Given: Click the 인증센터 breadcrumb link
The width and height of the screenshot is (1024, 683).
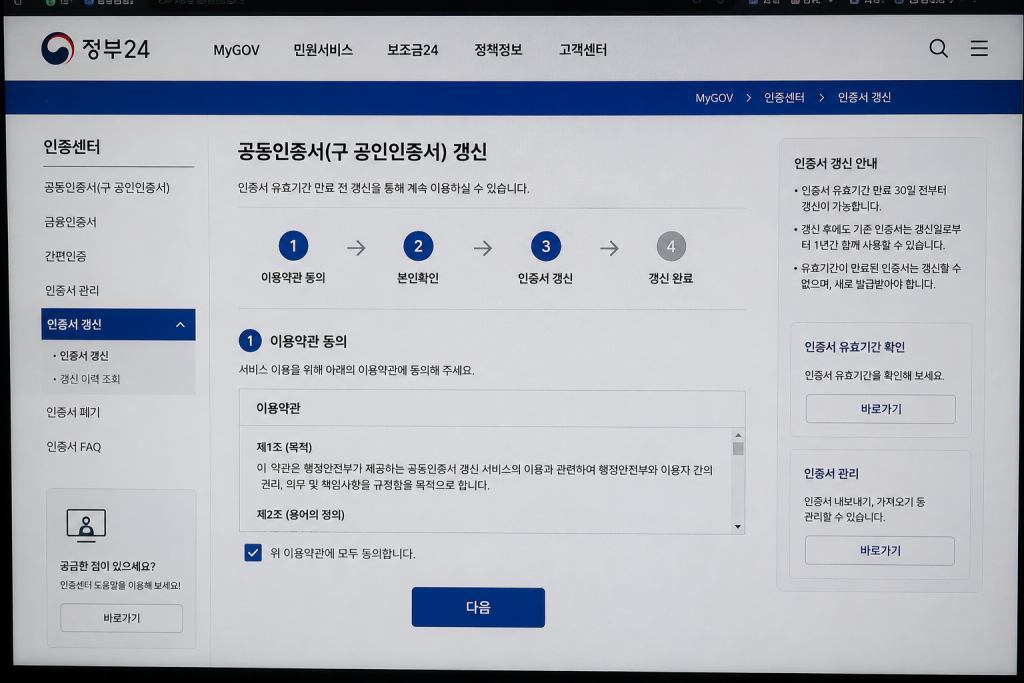Looking at the screenshot, I should [x=784, y=97].
